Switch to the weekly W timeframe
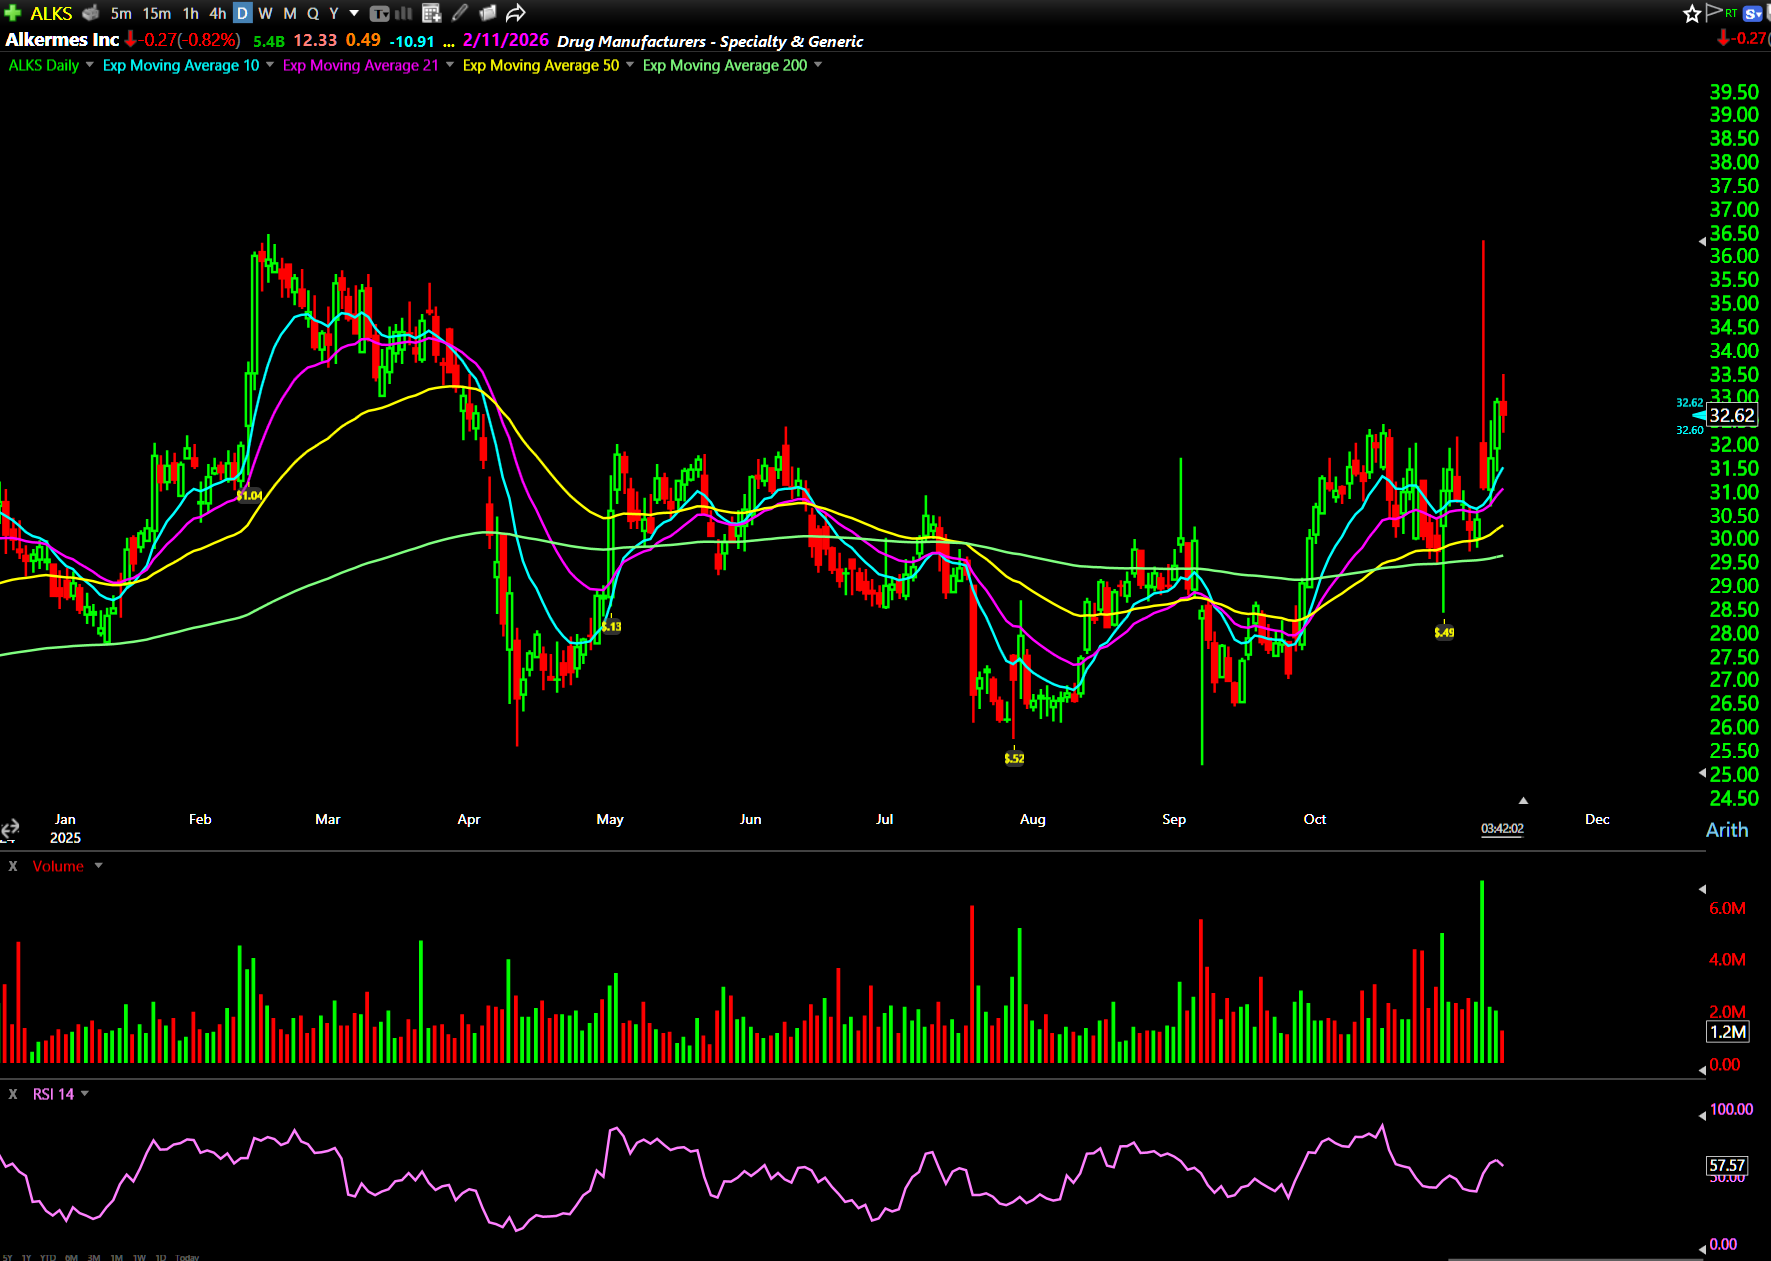The height and width of the screenshot is (1261, 1771). point(265,13)
